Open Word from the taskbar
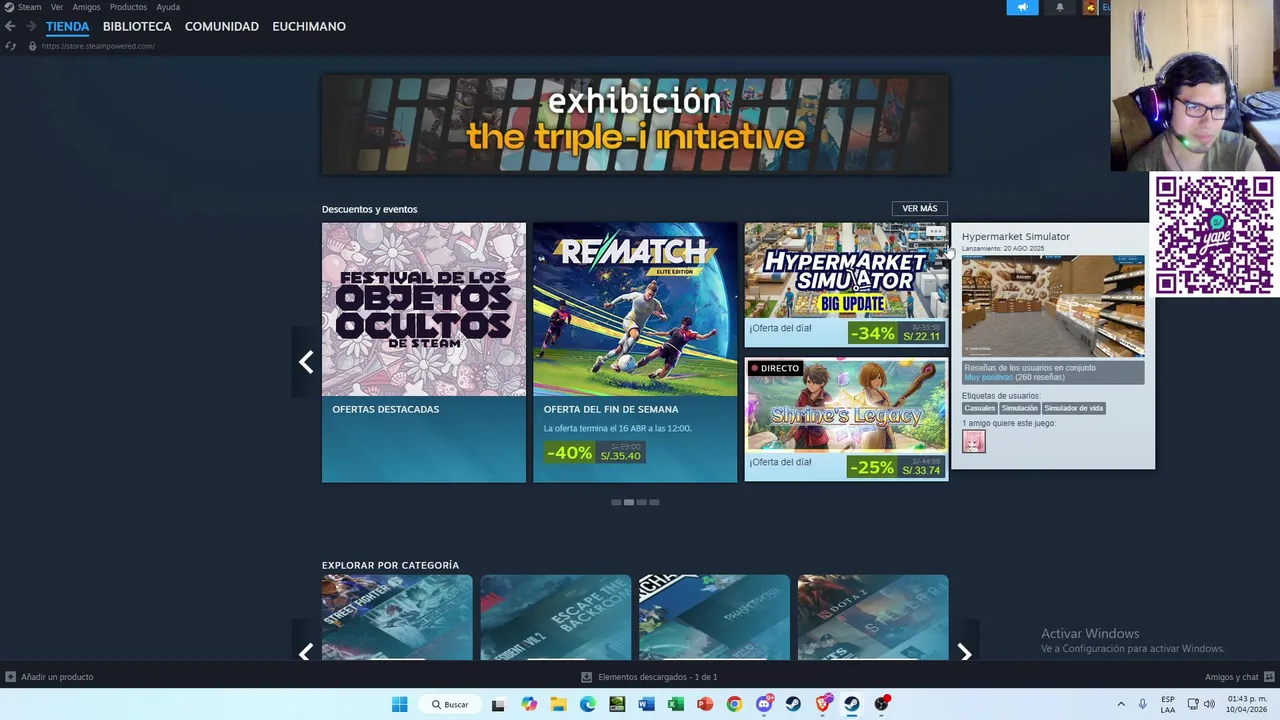 [646, 704]
